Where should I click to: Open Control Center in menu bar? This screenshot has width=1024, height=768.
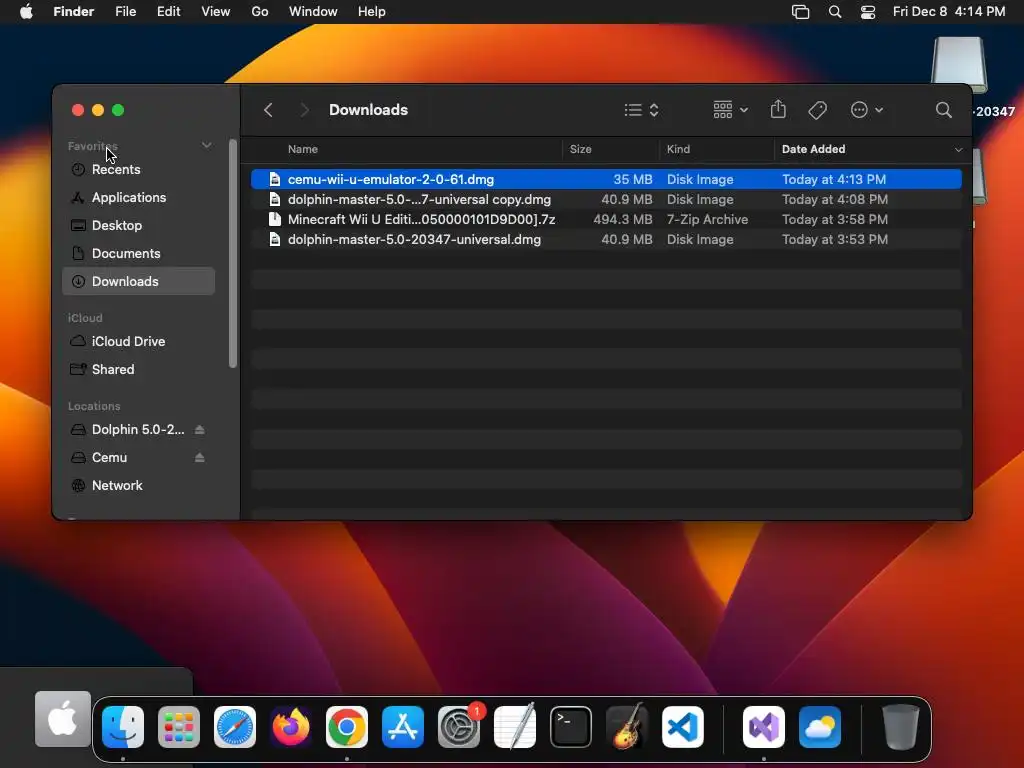[x=868, y=12]
